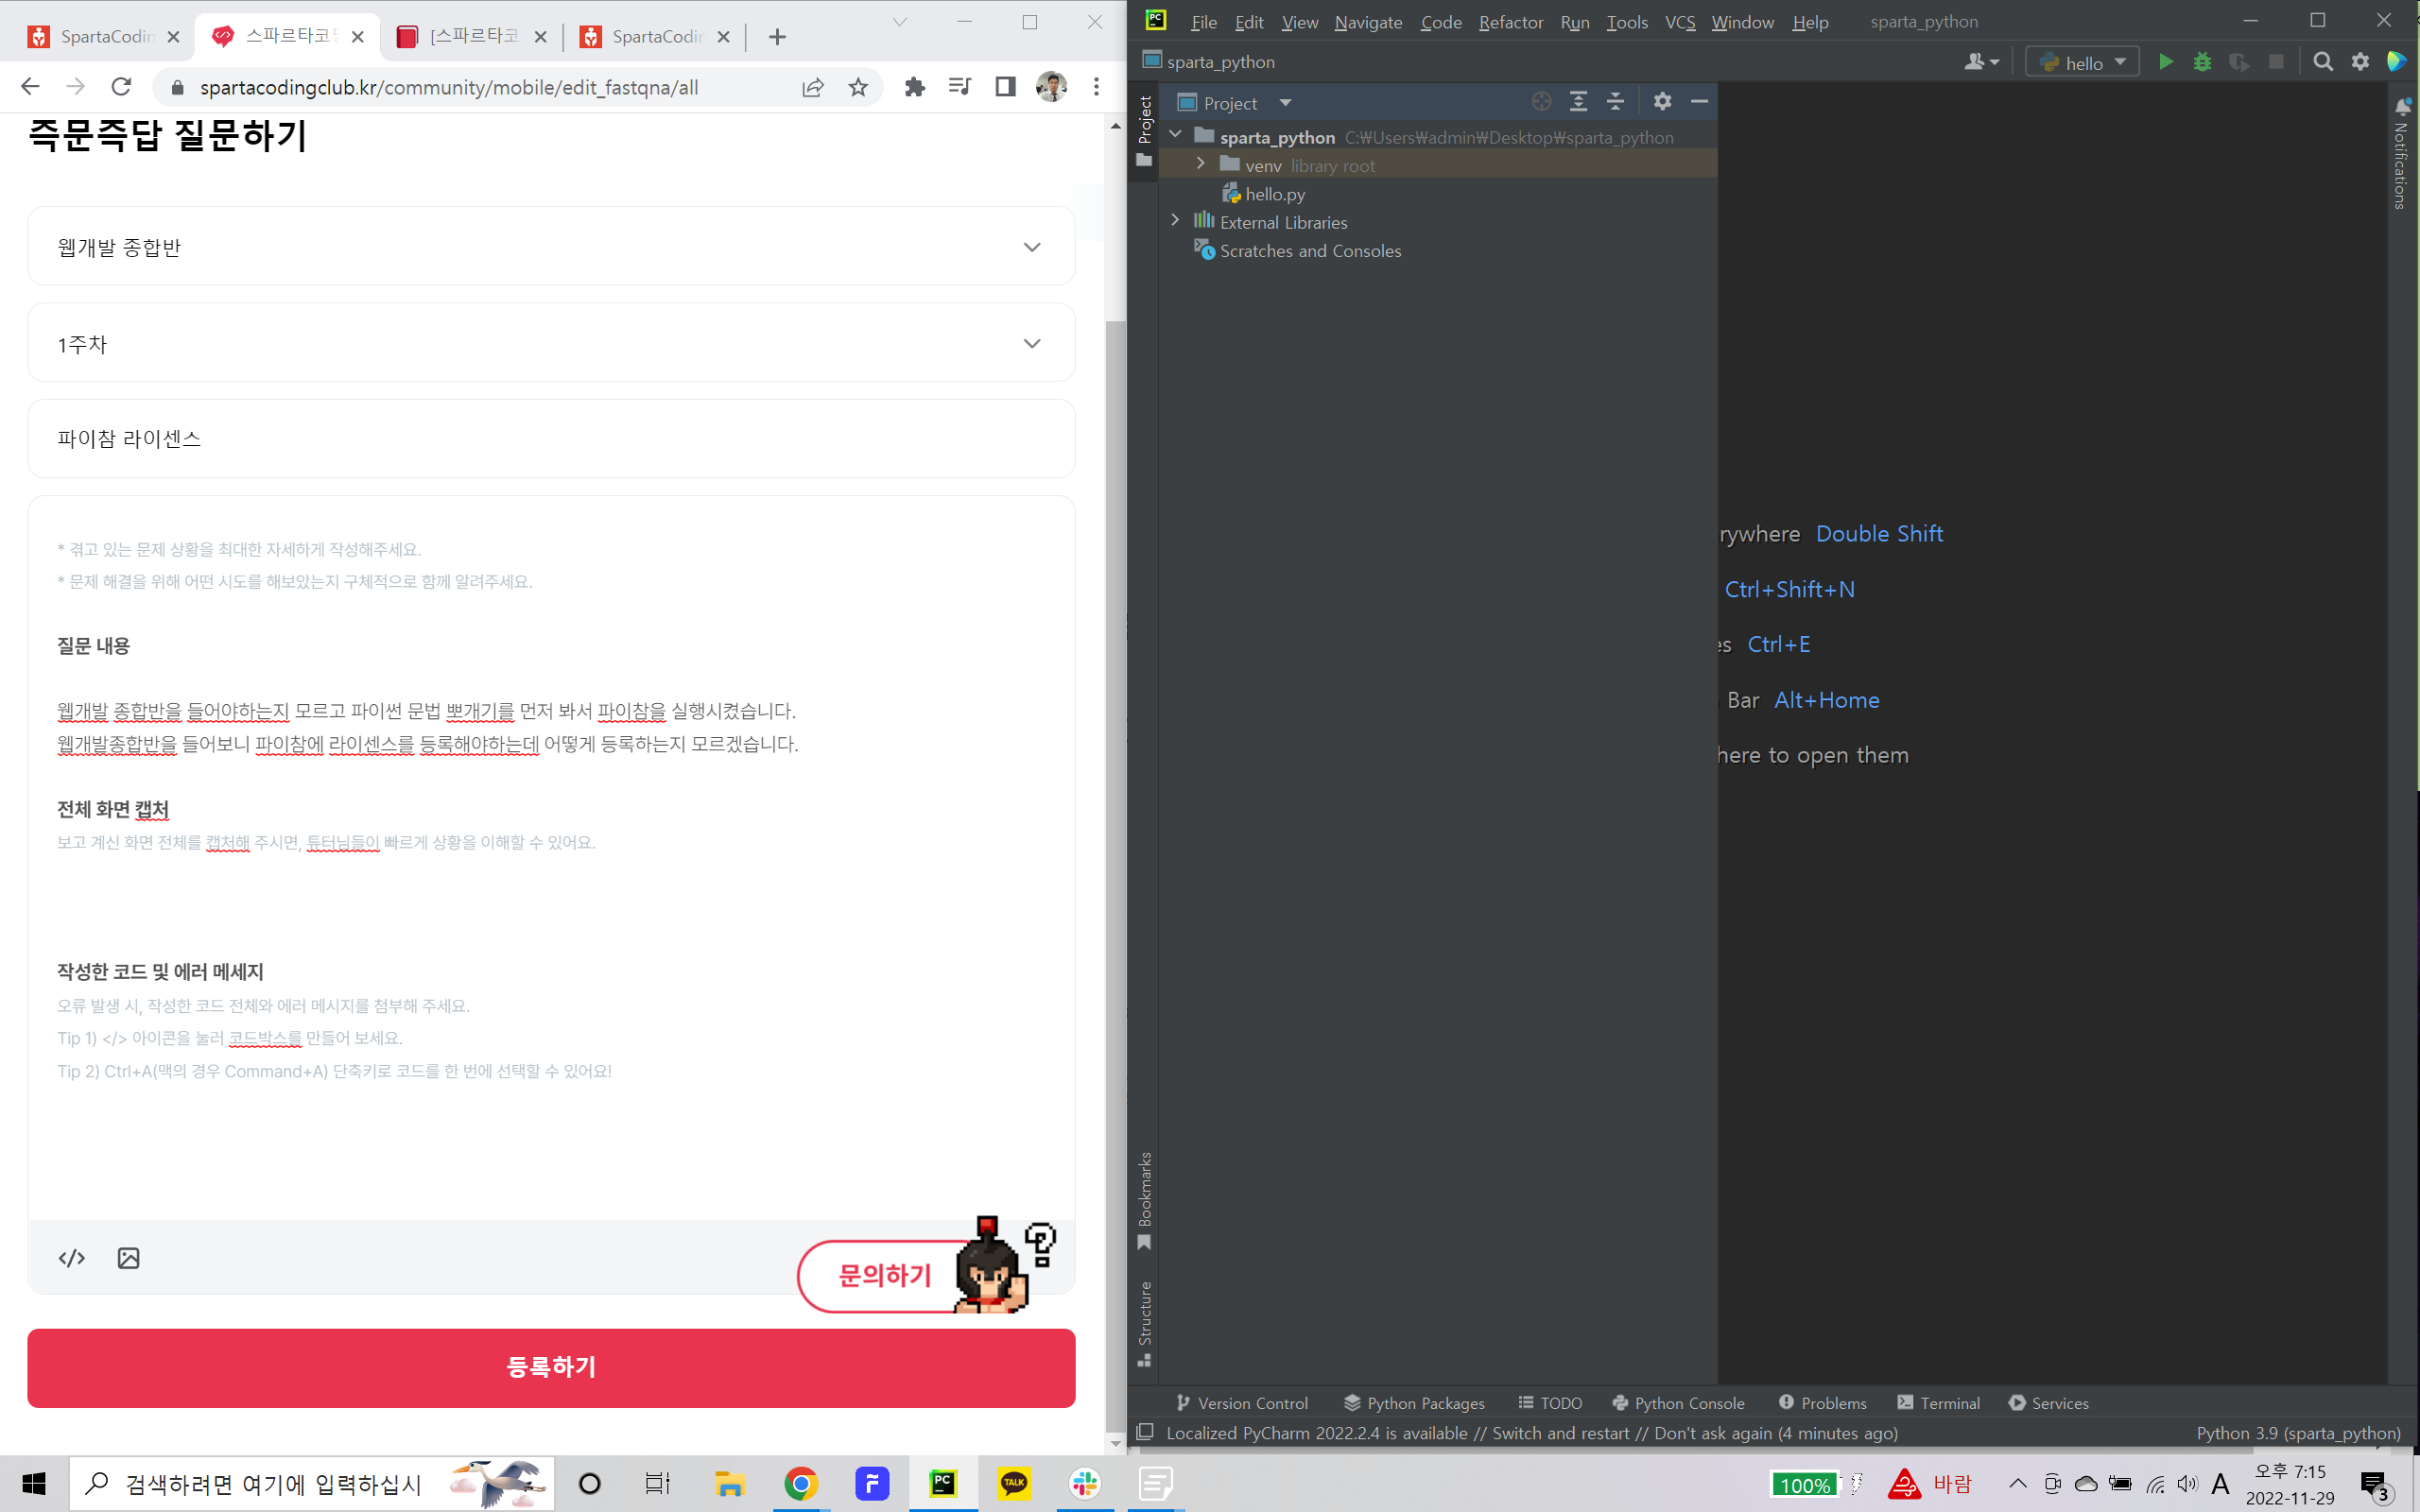Click the Chrome profile avatar

coord(1051,87)
